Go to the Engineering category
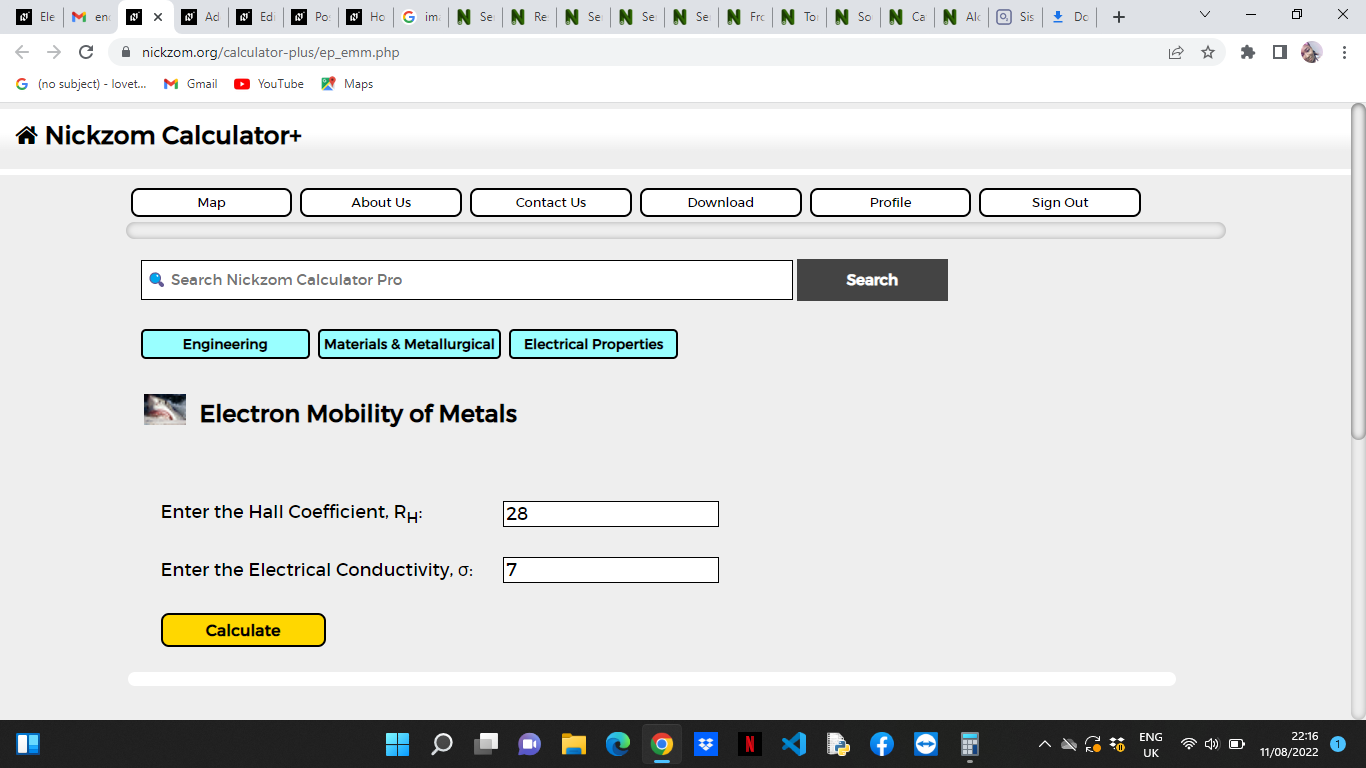The image size is (1366, 768). (225, 344)
